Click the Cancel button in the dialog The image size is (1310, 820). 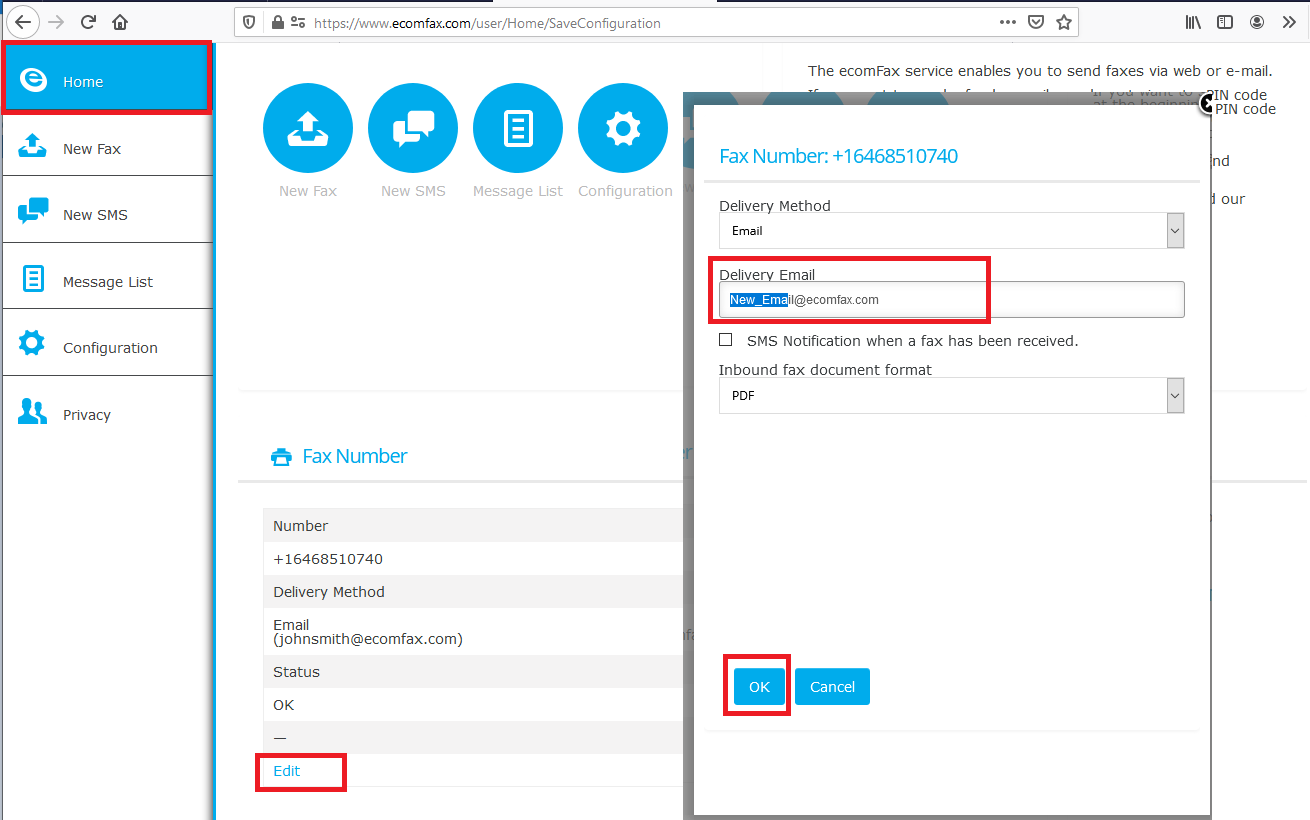pyautogui.click(x=832, y=687)
